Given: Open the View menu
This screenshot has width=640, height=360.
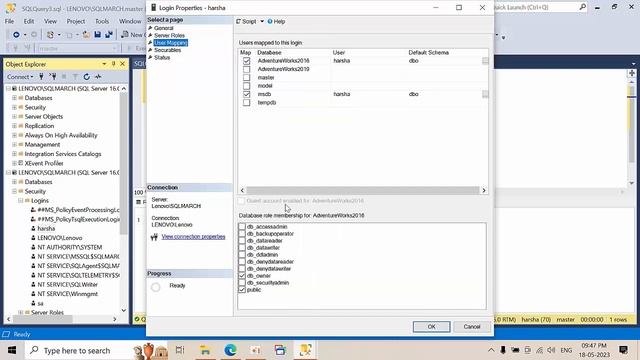Looking at the screenshot, I should click(x=50, y=21).
